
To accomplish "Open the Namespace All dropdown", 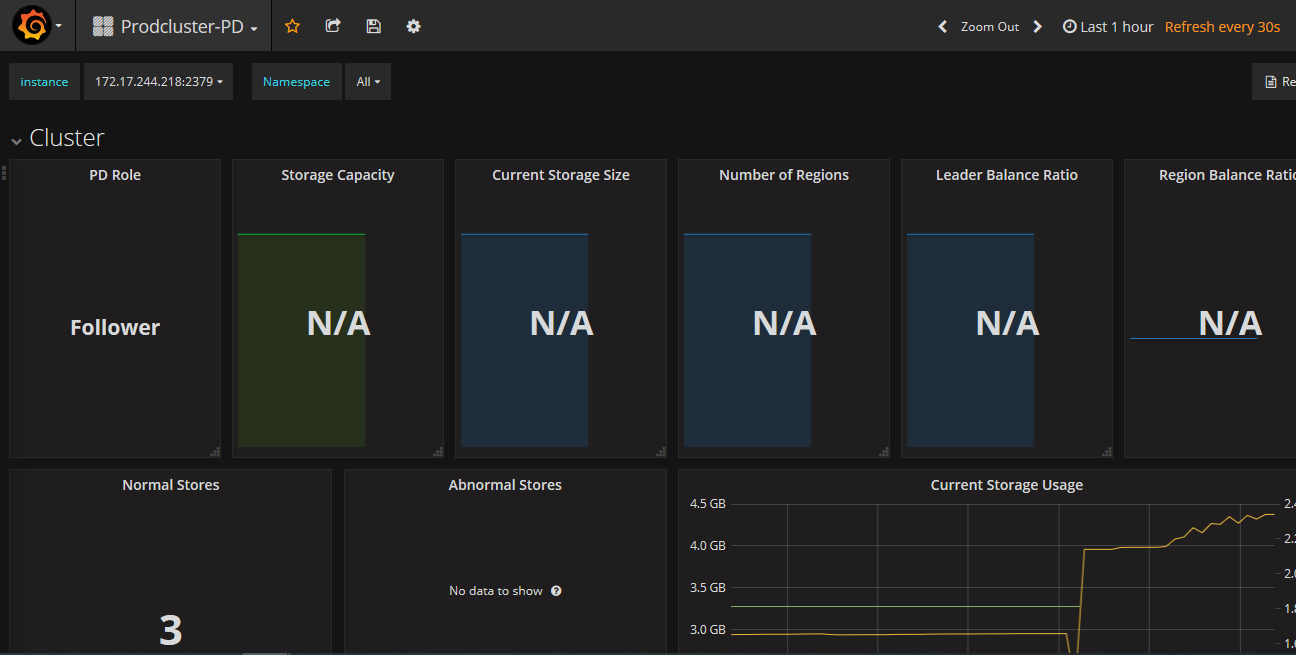I will [367, 82].
